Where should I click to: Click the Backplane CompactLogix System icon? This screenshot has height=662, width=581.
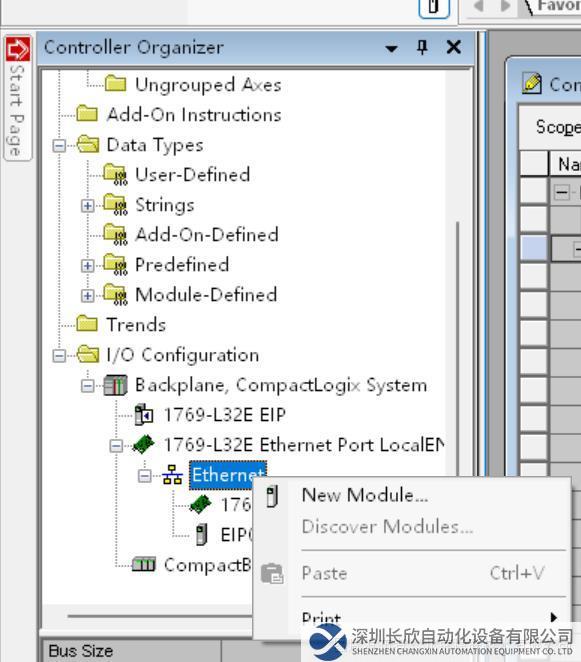(115, 385)
